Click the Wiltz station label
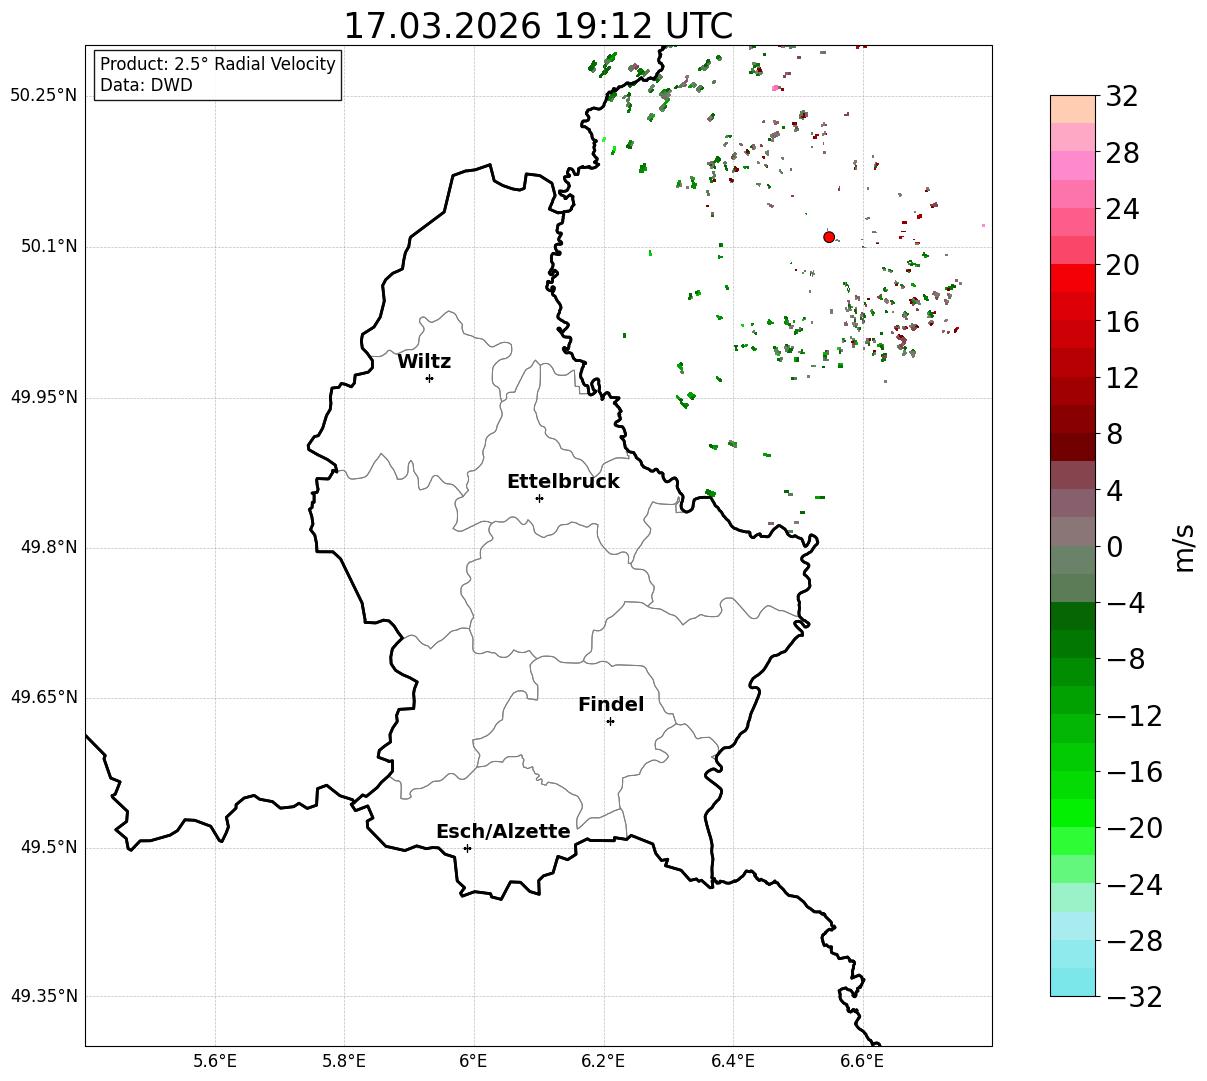 (x=424, y=362)
